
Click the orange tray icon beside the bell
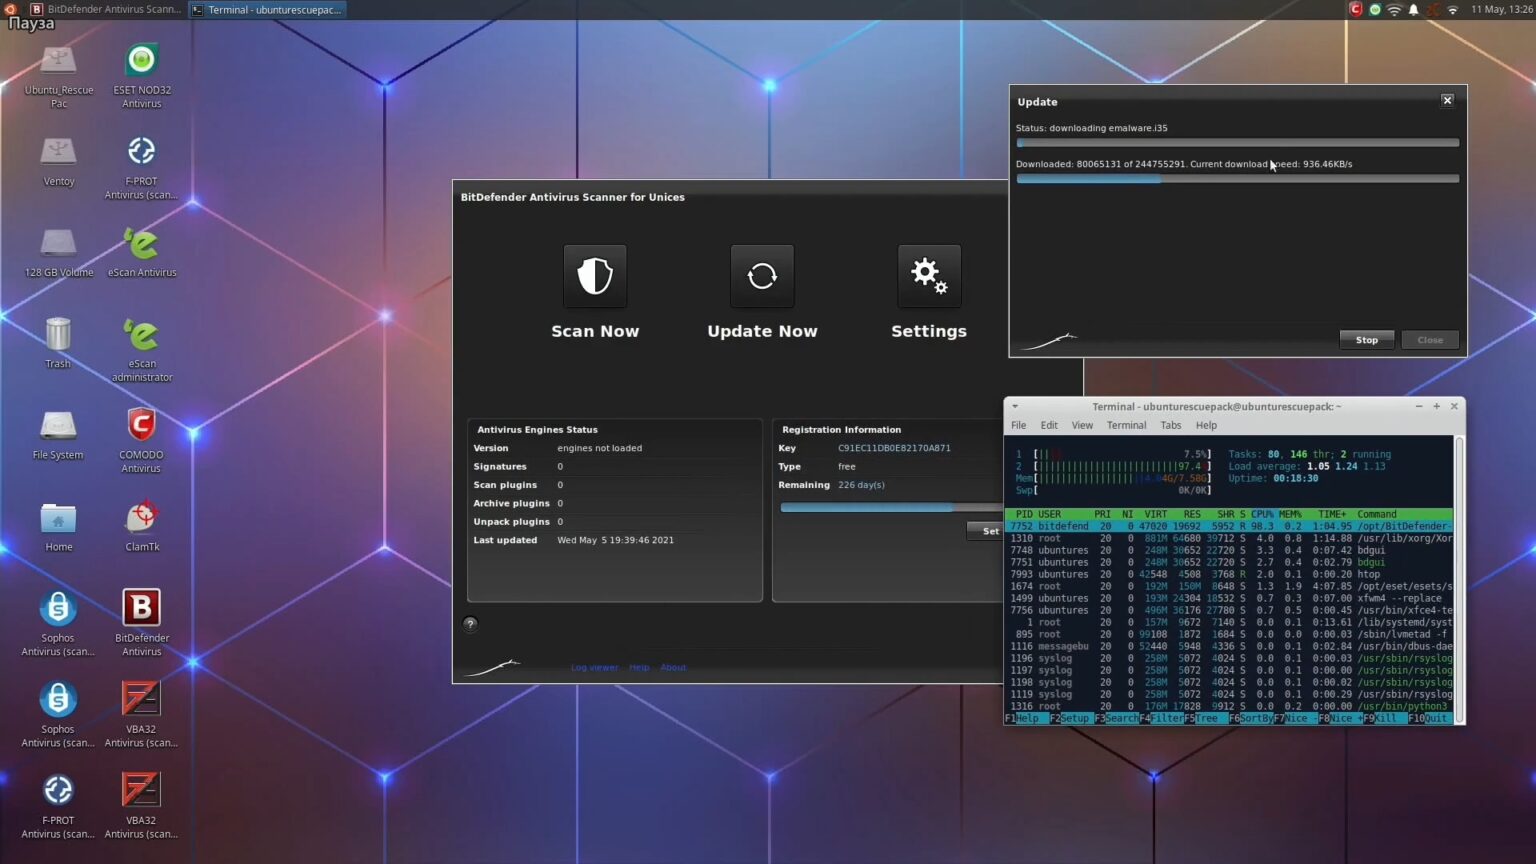point(1433,9)
